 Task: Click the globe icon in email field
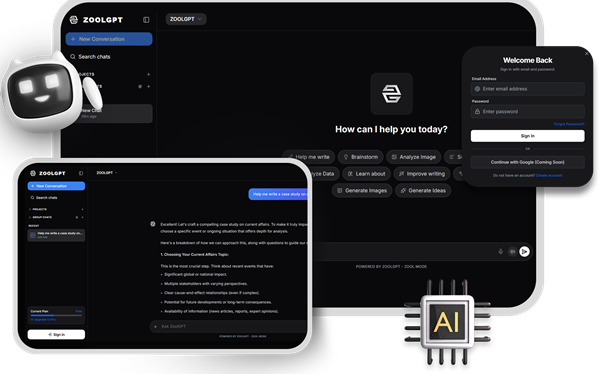[x=477, y=89]
